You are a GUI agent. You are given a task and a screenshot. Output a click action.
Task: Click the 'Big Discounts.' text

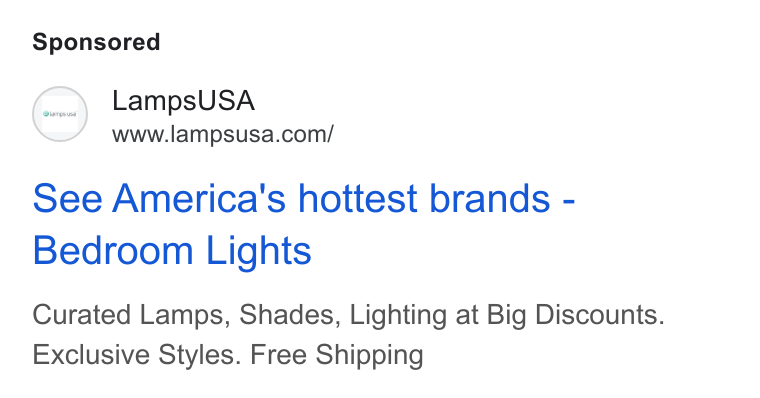pos(575,315)
